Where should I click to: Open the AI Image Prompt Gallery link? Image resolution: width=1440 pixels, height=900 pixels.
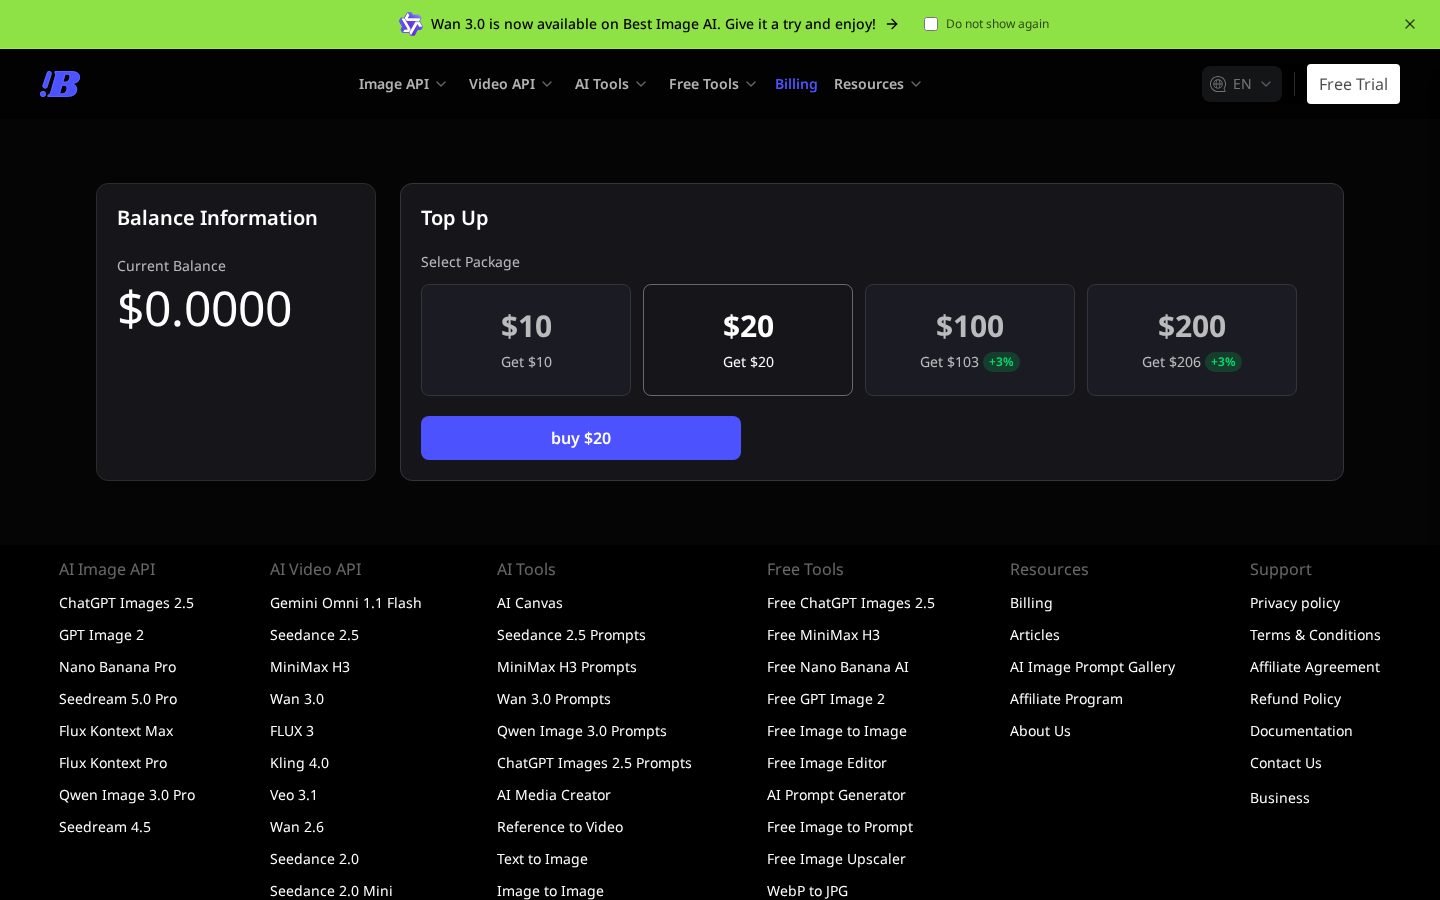(1092, 667)
